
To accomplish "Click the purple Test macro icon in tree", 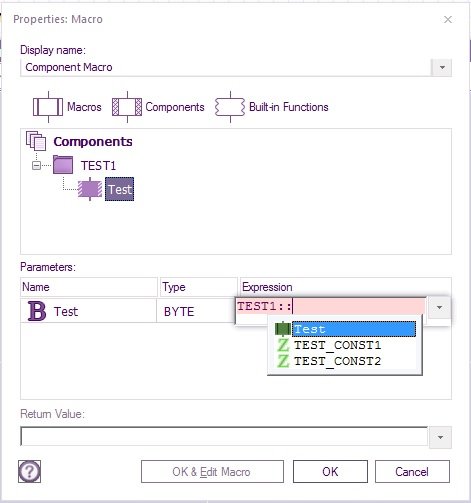I will point(90,189).
